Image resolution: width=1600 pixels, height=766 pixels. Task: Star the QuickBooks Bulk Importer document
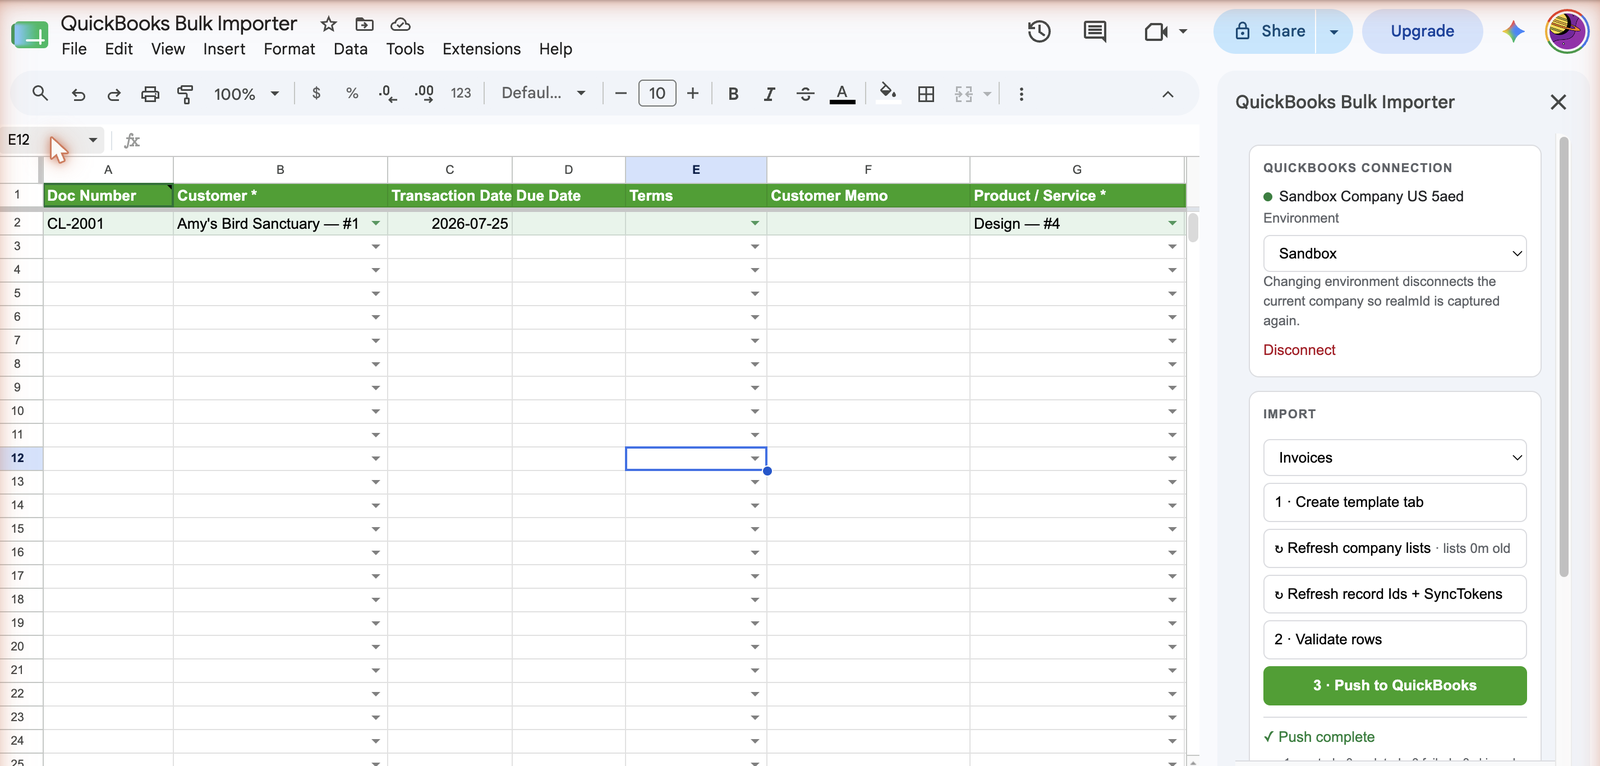tap(328, 24)
